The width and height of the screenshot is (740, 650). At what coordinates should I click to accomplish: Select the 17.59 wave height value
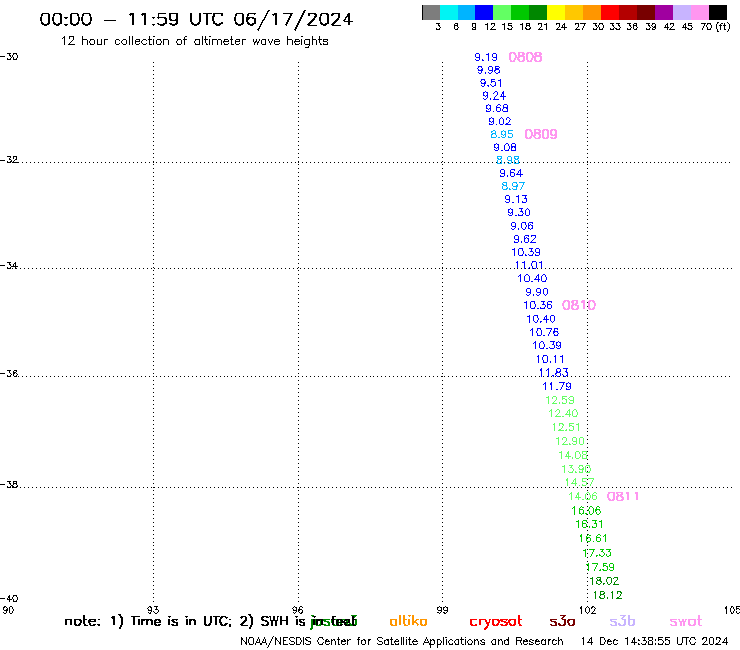click(x=600, y=567)
